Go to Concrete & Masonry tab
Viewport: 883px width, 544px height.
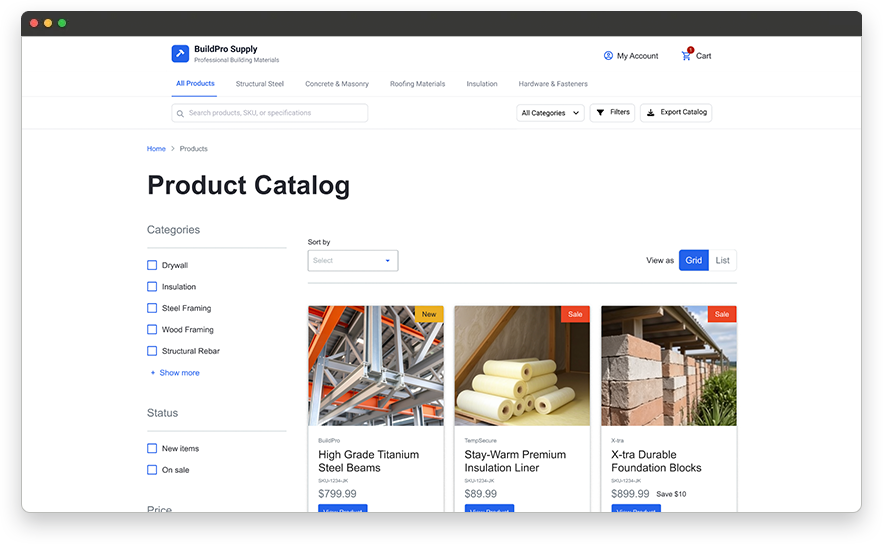[337, 84]
